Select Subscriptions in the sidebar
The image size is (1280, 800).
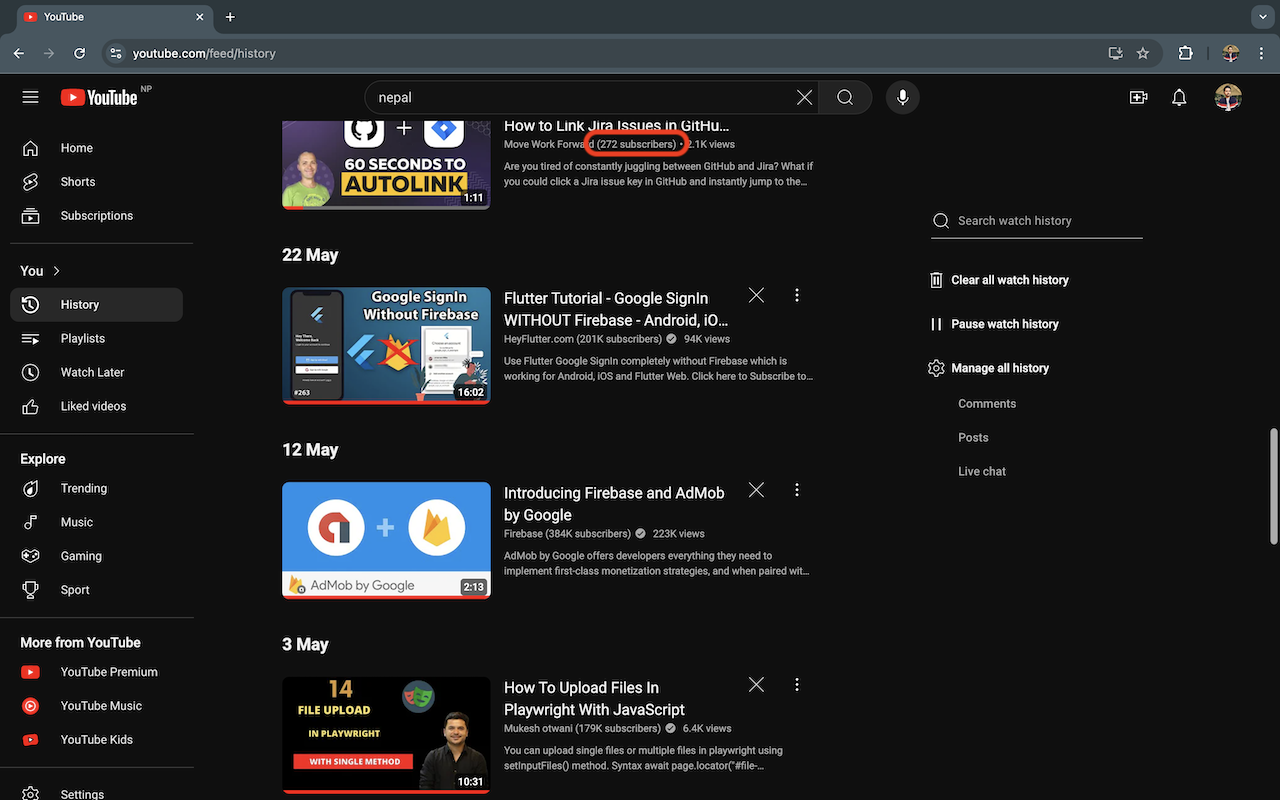[96, 215]
